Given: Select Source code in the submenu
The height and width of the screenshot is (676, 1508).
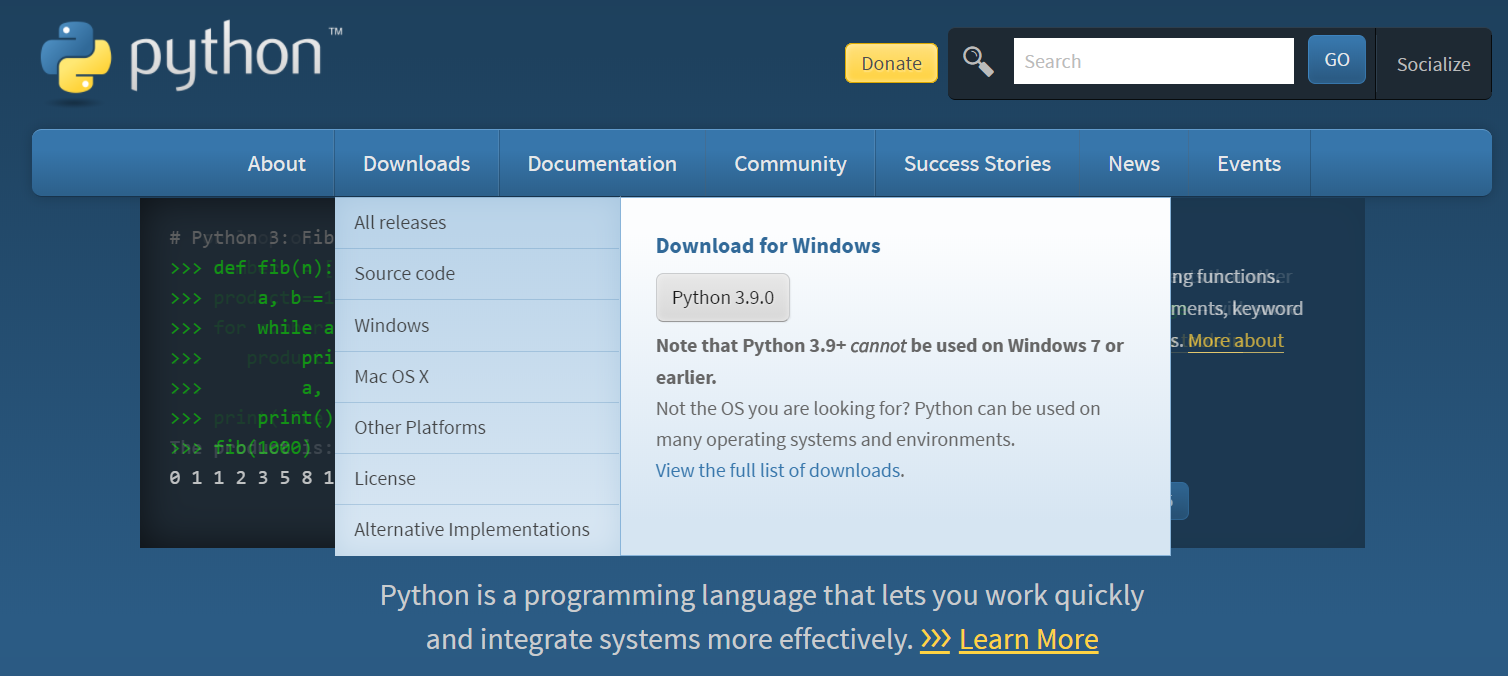Looking at the screenshot, I should point(478,274).
